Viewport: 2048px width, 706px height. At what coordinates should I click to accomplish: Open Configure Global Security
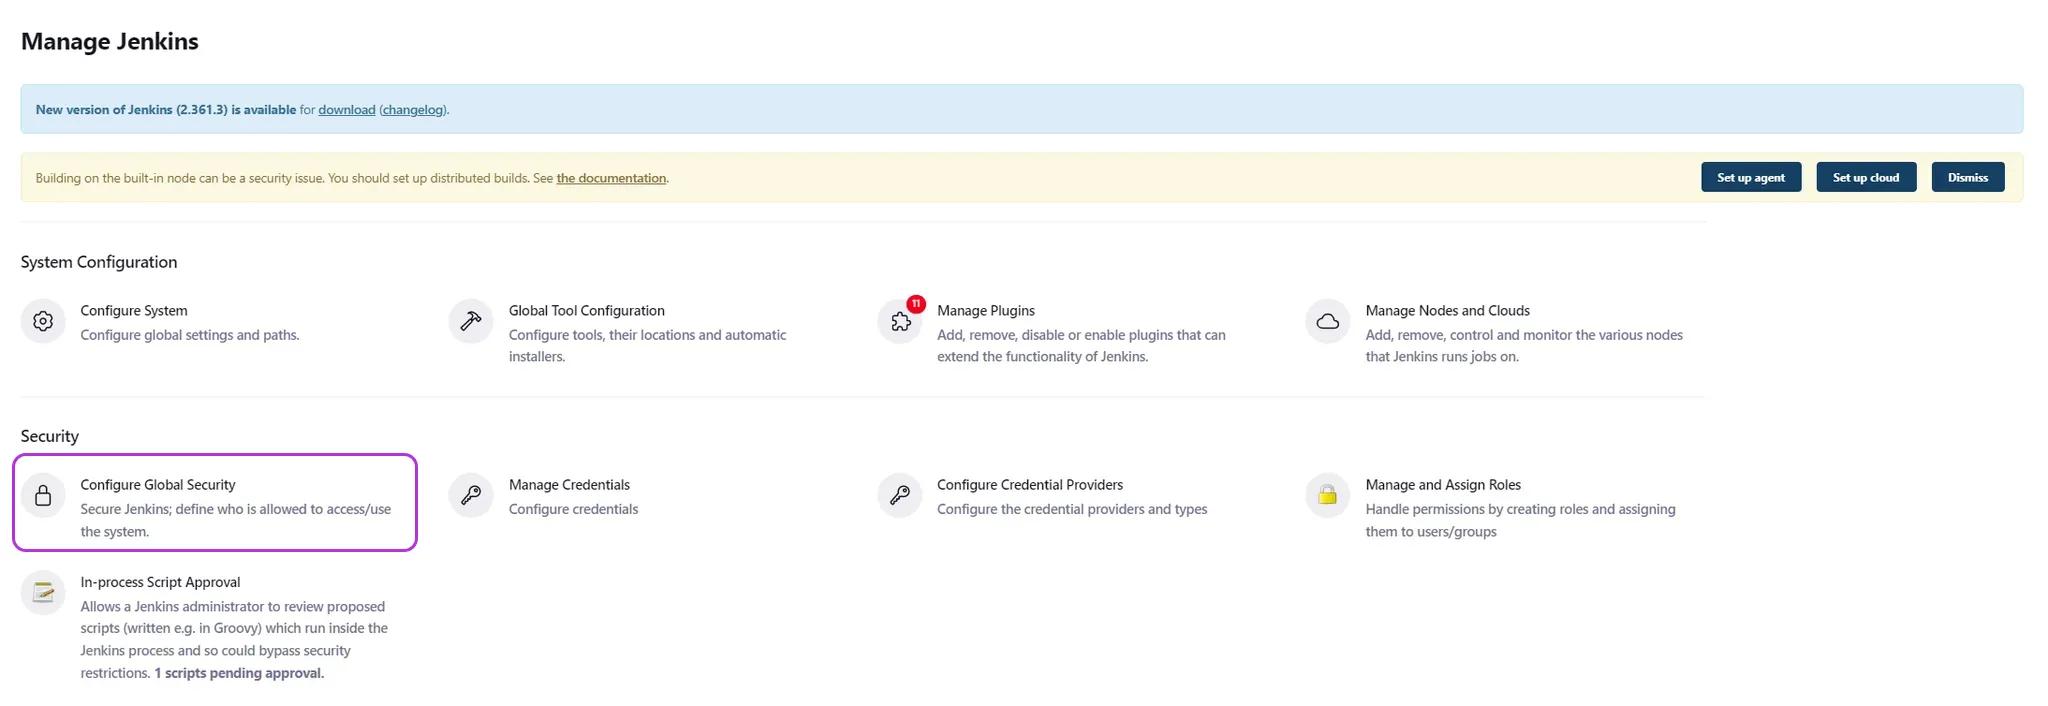(x=158, y=485)
